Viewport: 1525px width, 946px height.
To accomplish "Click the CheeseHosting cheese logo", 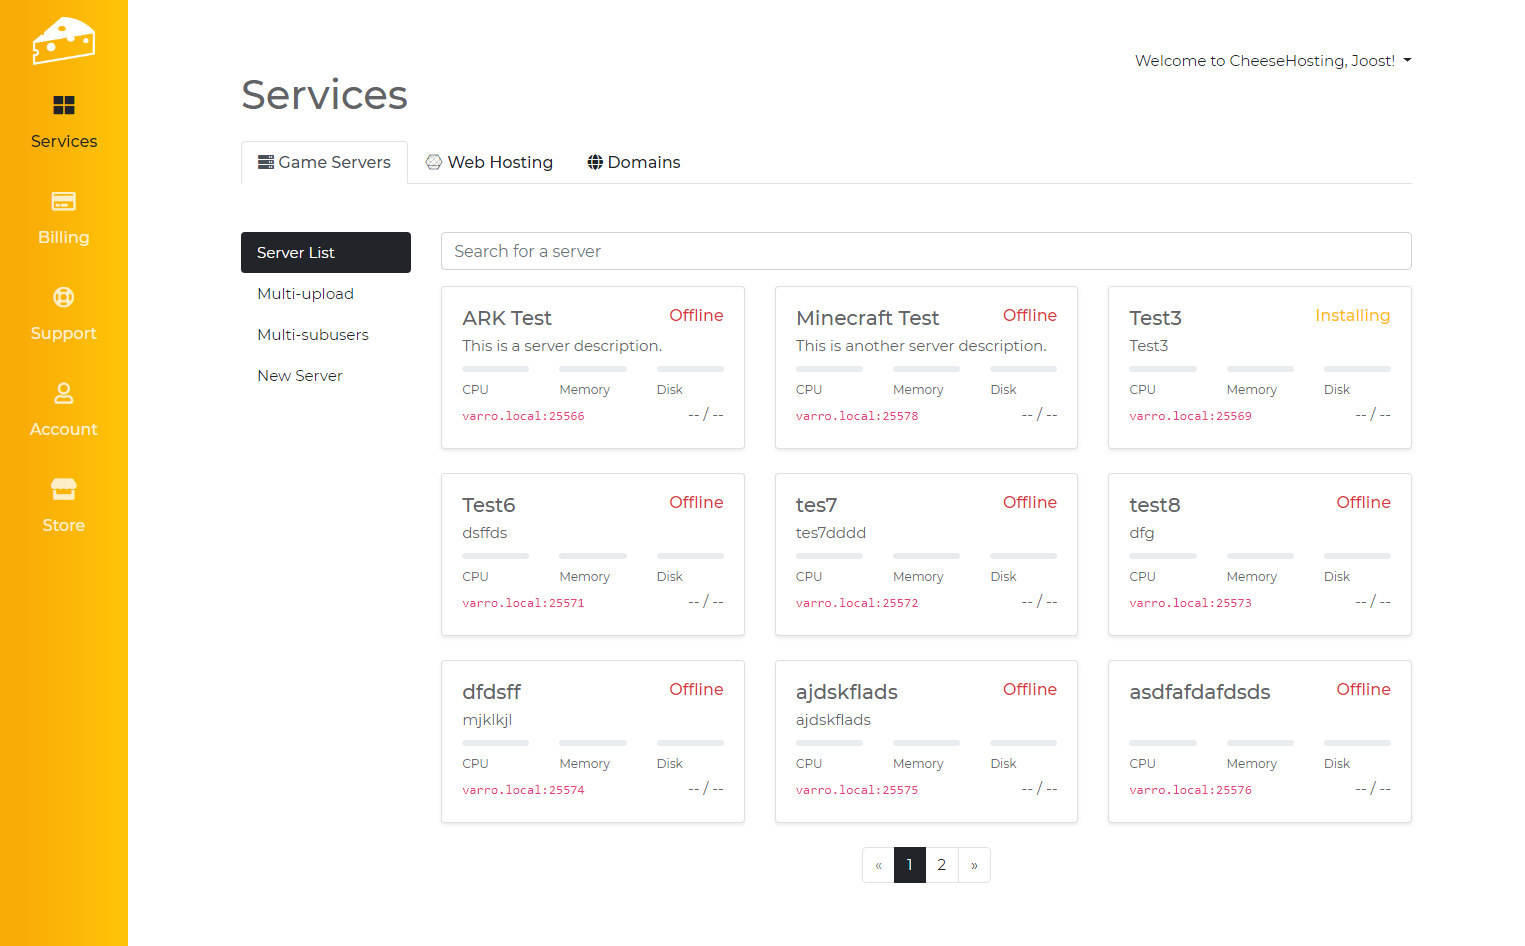I will (x=63, y=41).
